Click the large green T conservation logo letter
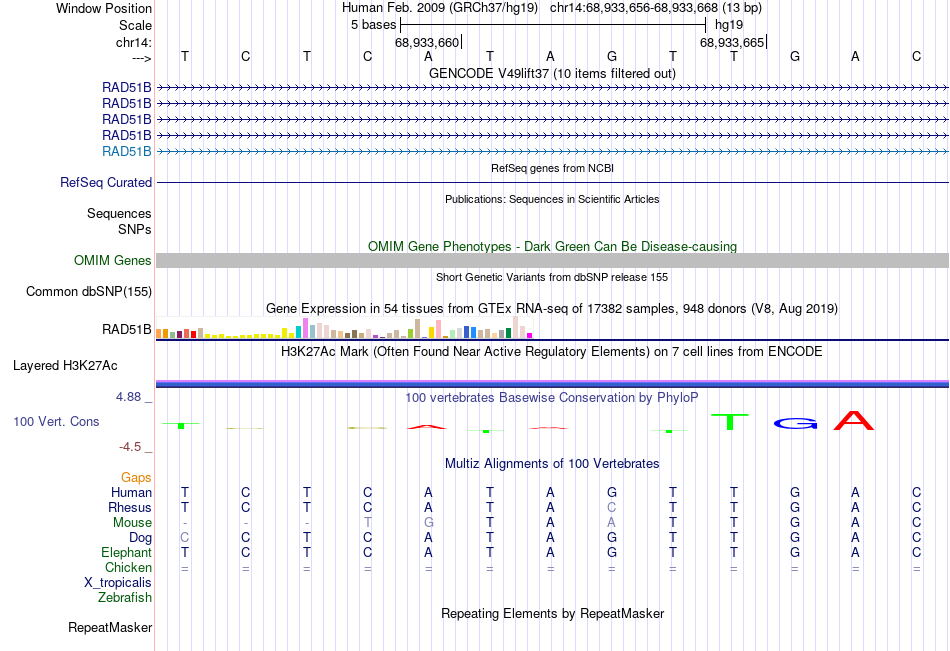Viewport: 950px width, 651px height. pos(730,422)
